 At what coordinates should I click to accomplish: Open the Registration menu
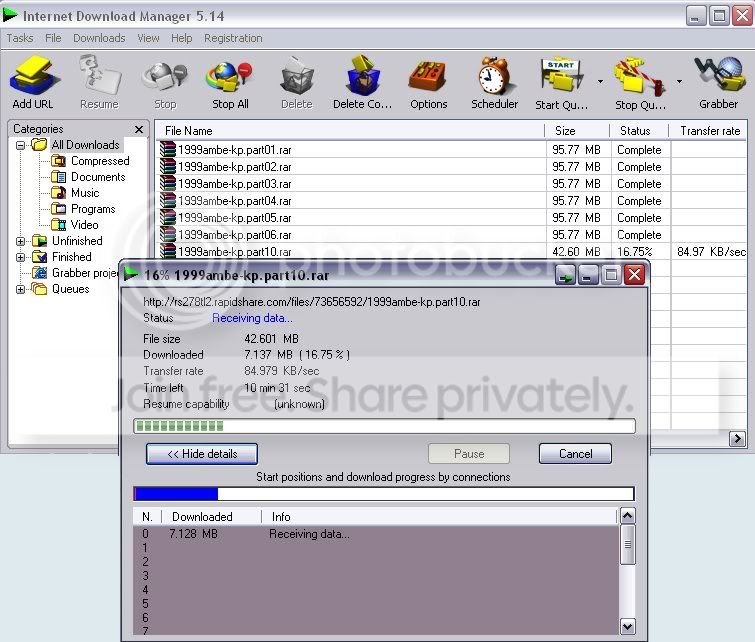(233, 38)
